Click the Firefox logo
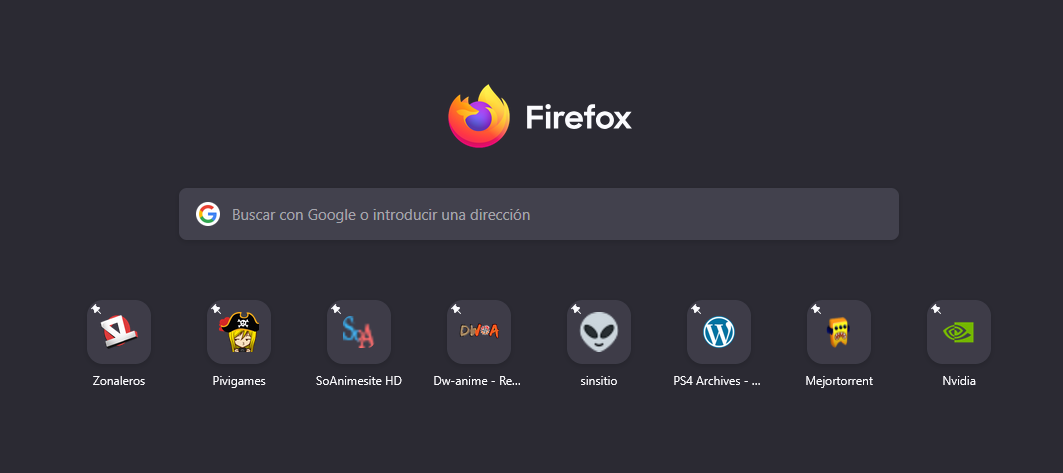This screenshot has height=473, width=1063. coord(479,116)
